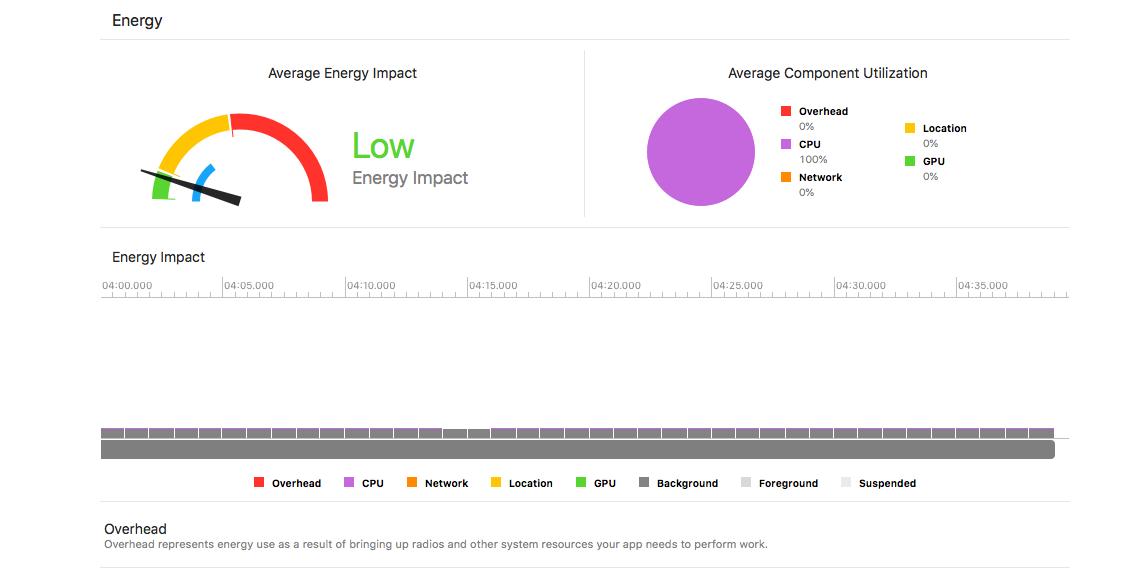Viewport: 1129px width, 571px height.
Task: Click the CPU purple swatch in pie legend
Action: coord(786,144)
